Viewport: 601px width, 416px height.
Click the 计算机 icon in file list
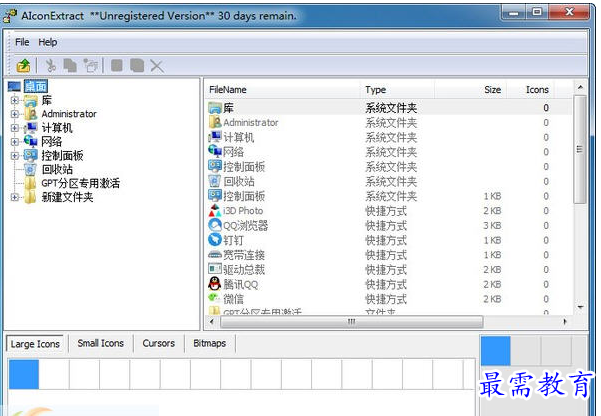pyautogui.click(x=215, y=137)
